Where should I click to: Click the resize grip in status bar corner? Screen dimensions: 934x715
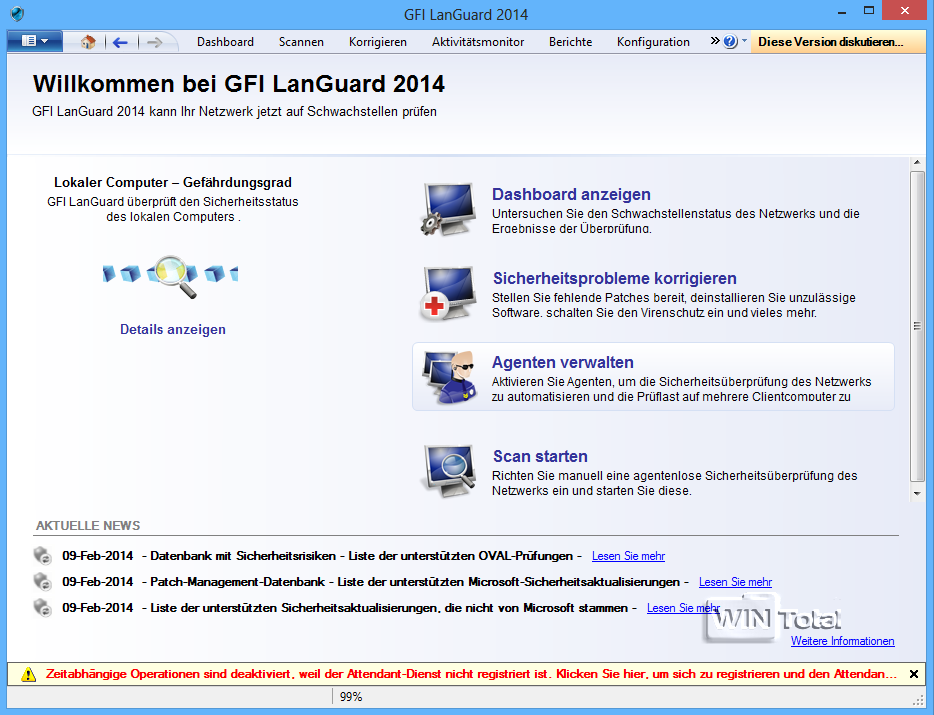click(x=918, y=700)
